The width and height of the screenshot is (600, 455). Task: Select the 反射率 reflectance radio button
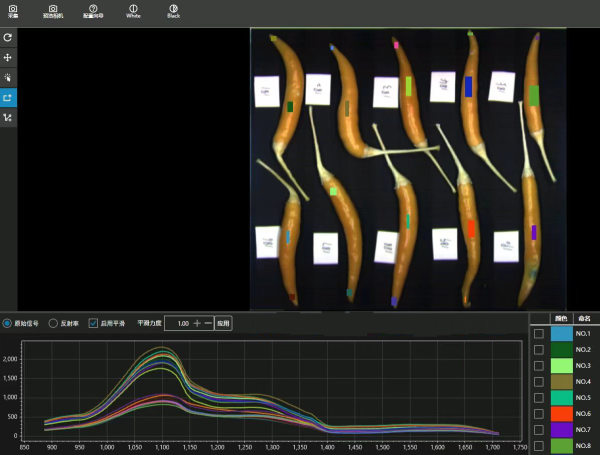pyautogui.click(x=54, y=323)
